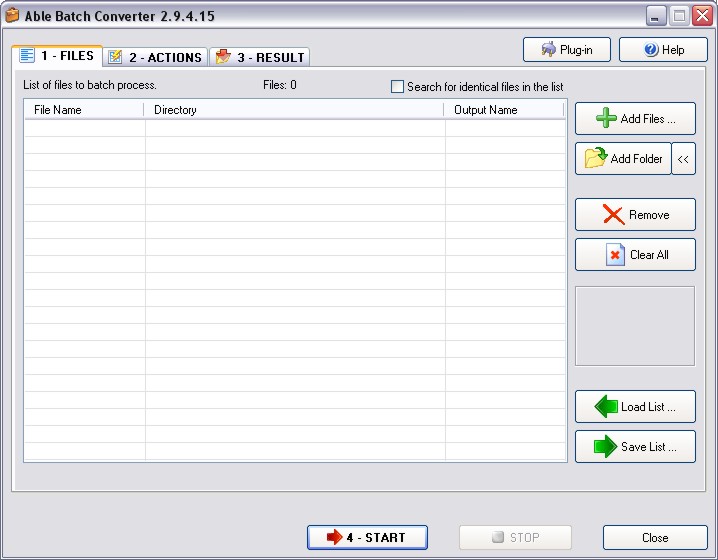718x560 pixels.
Task: Start conversion with the 4 - START button
Action: [367, 537]
